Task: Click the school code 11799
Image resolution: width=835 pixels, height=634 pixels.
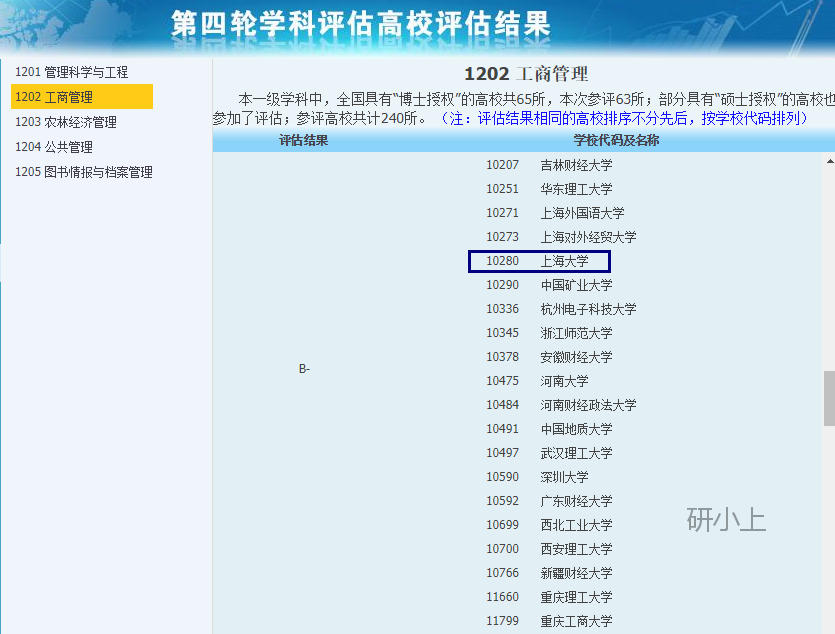Action: (502, 621)
